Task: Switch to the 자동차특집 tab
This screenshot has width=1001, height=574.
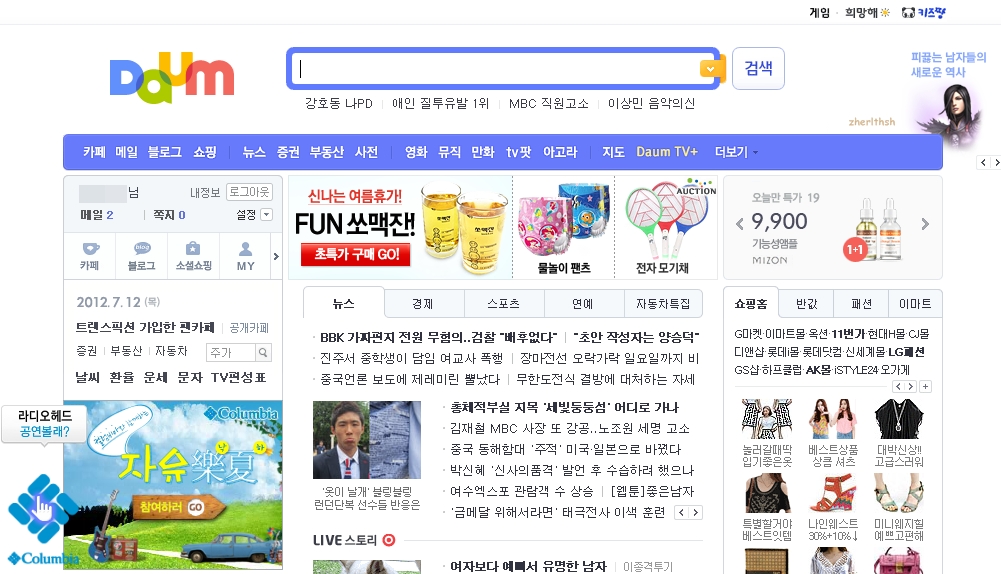Action: tap(663, 304)
